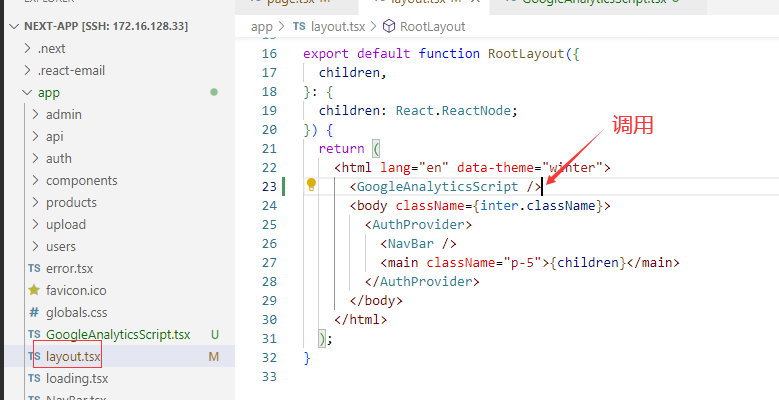
Task: Click the AuthProvider opening tag
Action: pyautogui.click(x=418, y=225)
